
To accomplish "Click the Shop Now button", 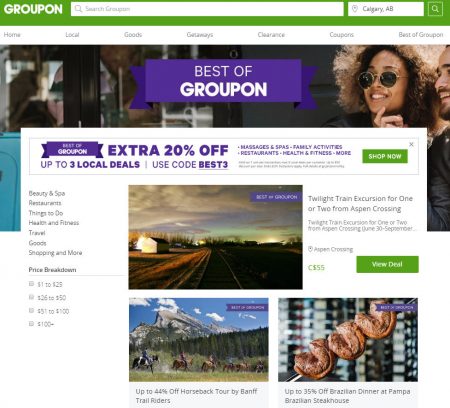I will [x=385, y=156].
